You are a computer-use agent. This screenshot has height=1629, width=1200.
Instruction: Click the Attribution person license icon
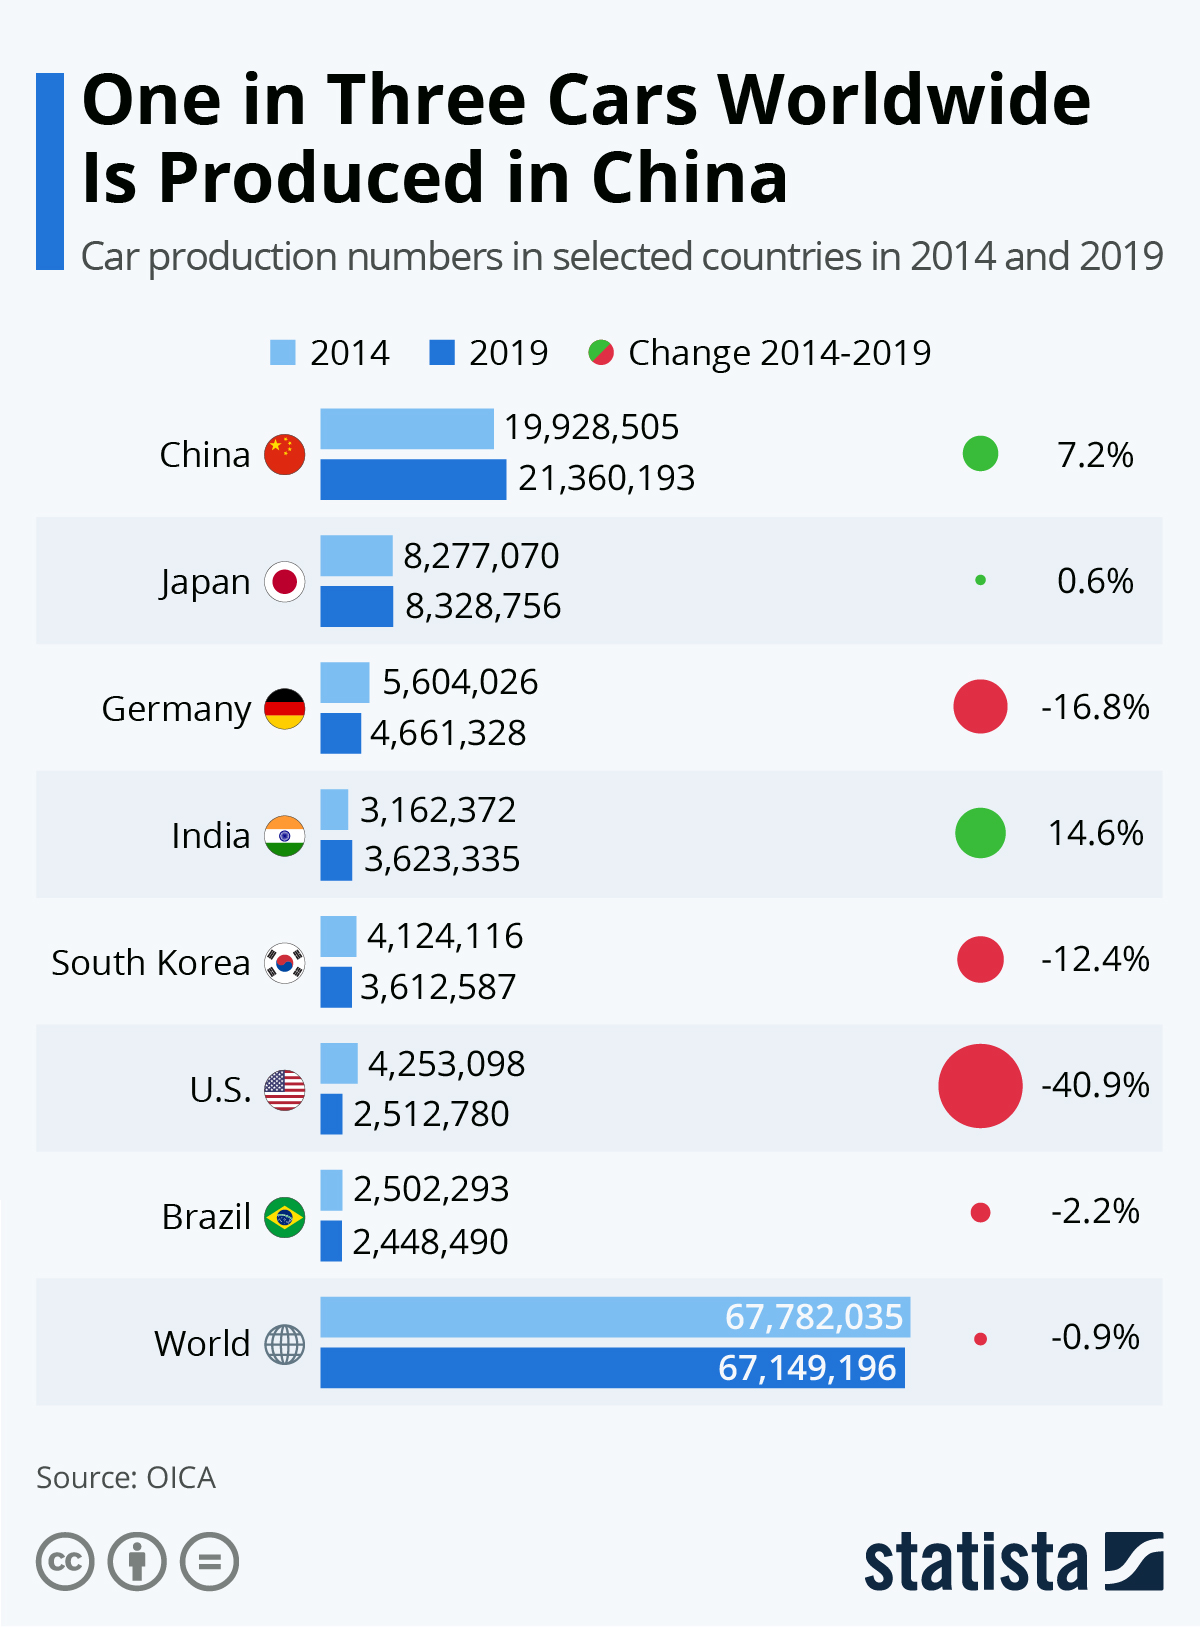click(137, 1561)
